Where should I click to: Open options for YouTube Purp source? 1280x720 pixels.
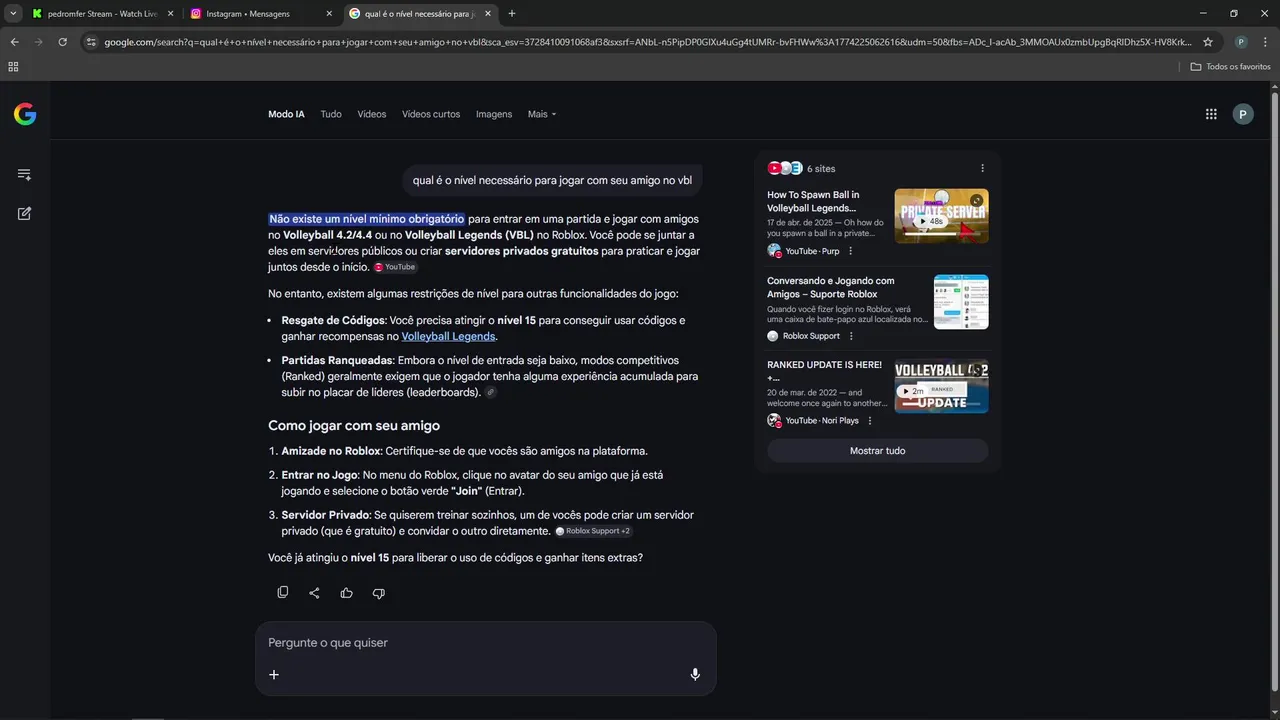[851, 251]
